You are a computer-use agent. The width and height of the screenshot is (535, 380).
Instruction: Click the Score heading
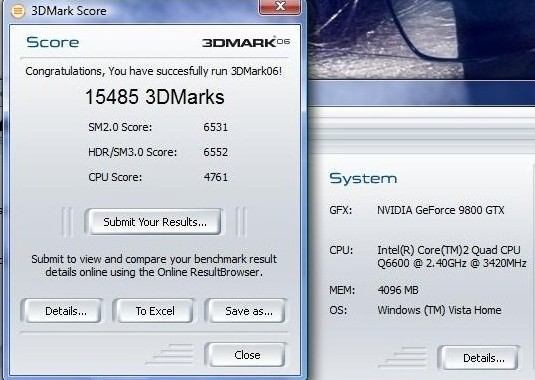coord(53,42)
